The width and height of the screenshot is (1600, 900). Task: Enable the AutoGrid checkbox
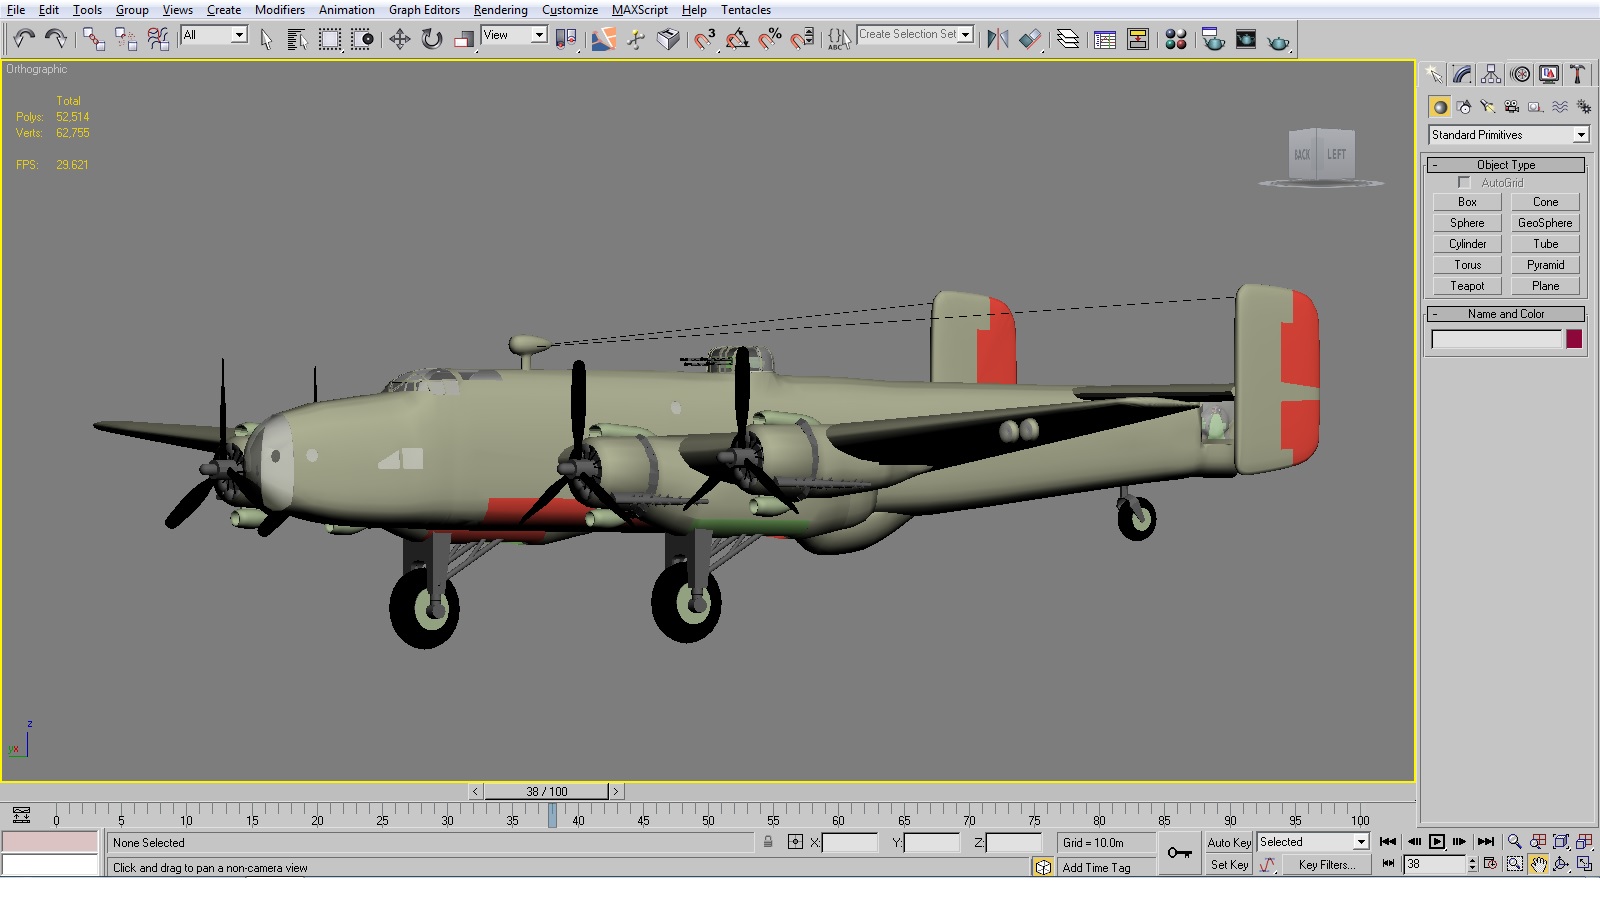tap(1464, 183)
